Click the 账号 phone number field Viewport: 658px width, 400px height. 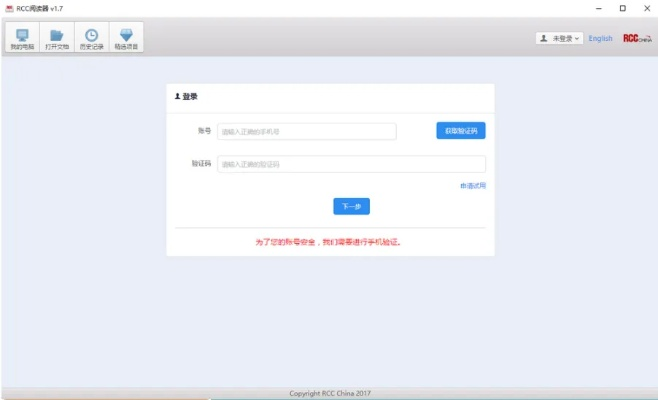coord(307,131)
